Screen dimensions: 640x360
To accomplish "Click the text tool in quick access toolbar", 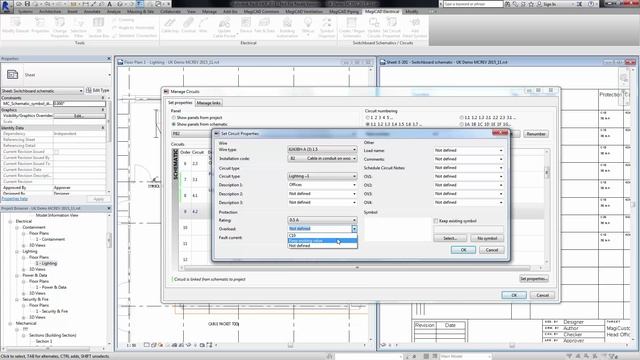I will (109, 4).
